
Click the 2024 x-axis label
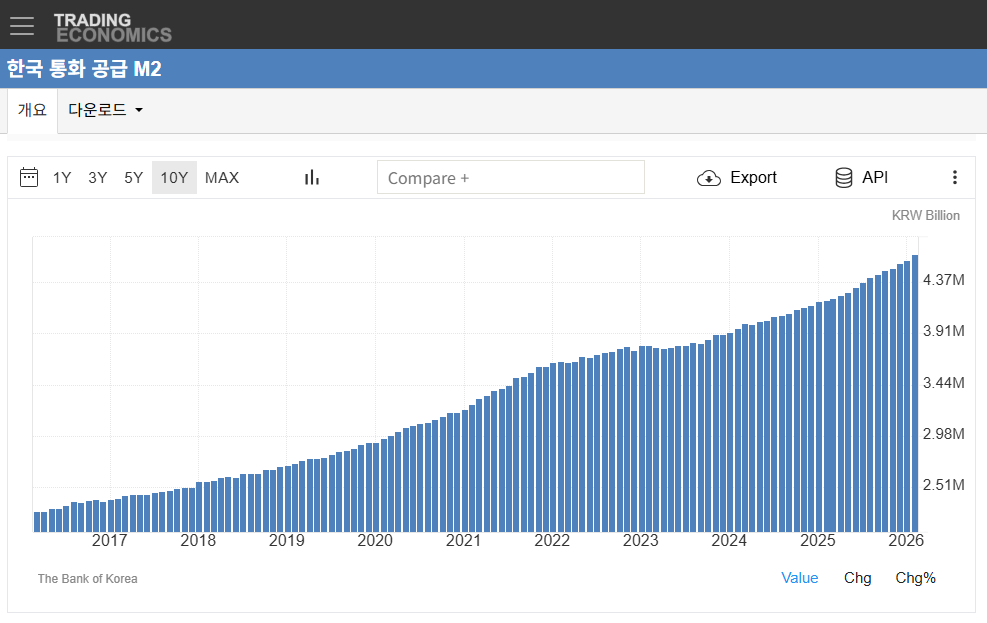pyautogui.click(x=729, y=540)
